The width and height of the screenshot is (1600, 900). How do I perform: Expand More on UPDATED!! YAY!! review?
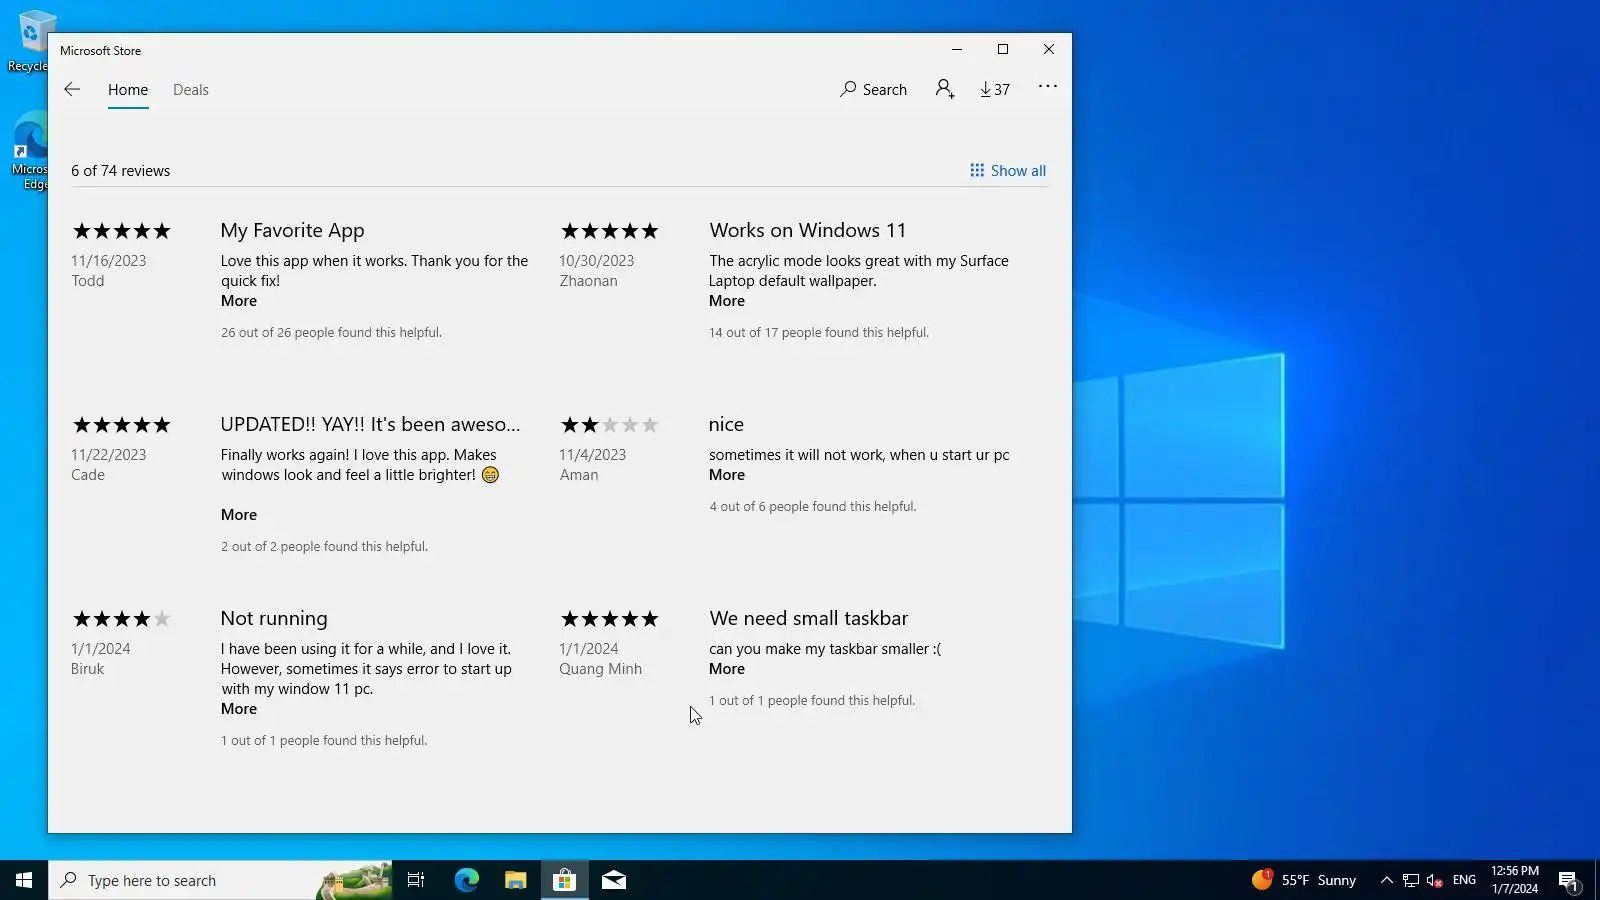click(x=239, y=515)
